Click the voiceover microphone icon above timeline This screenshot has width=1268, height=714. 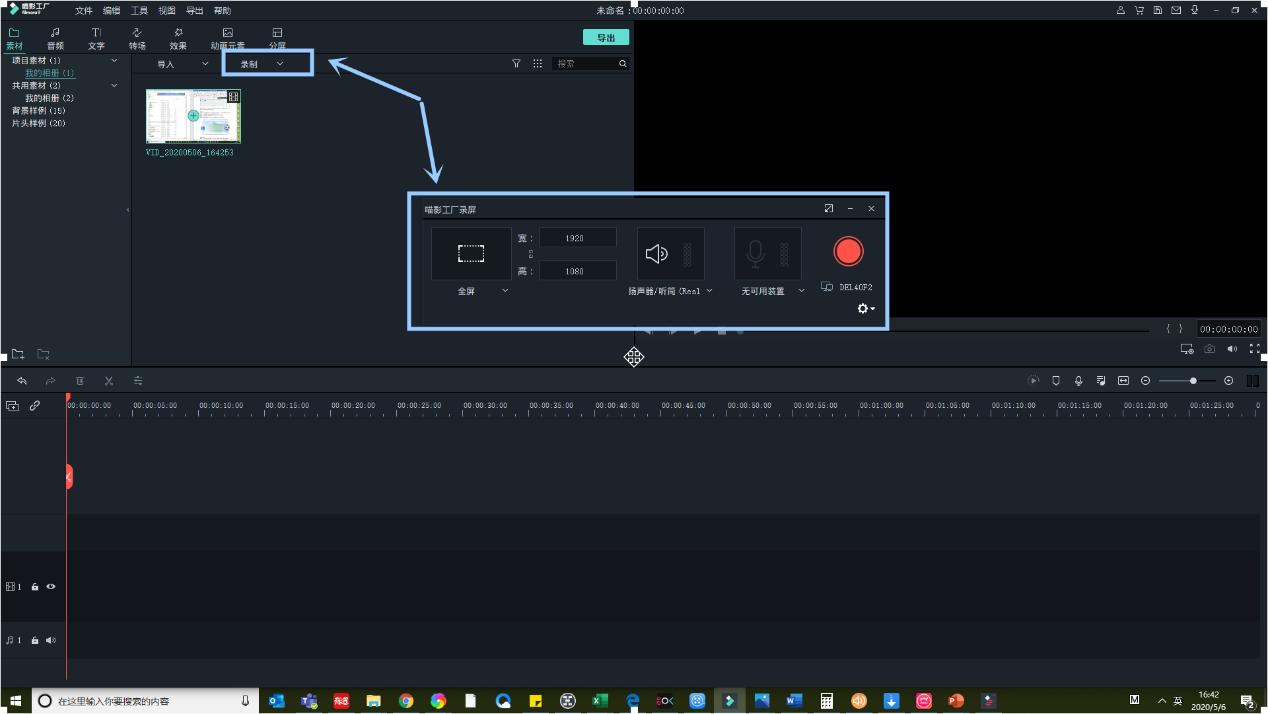point(1078,381)
